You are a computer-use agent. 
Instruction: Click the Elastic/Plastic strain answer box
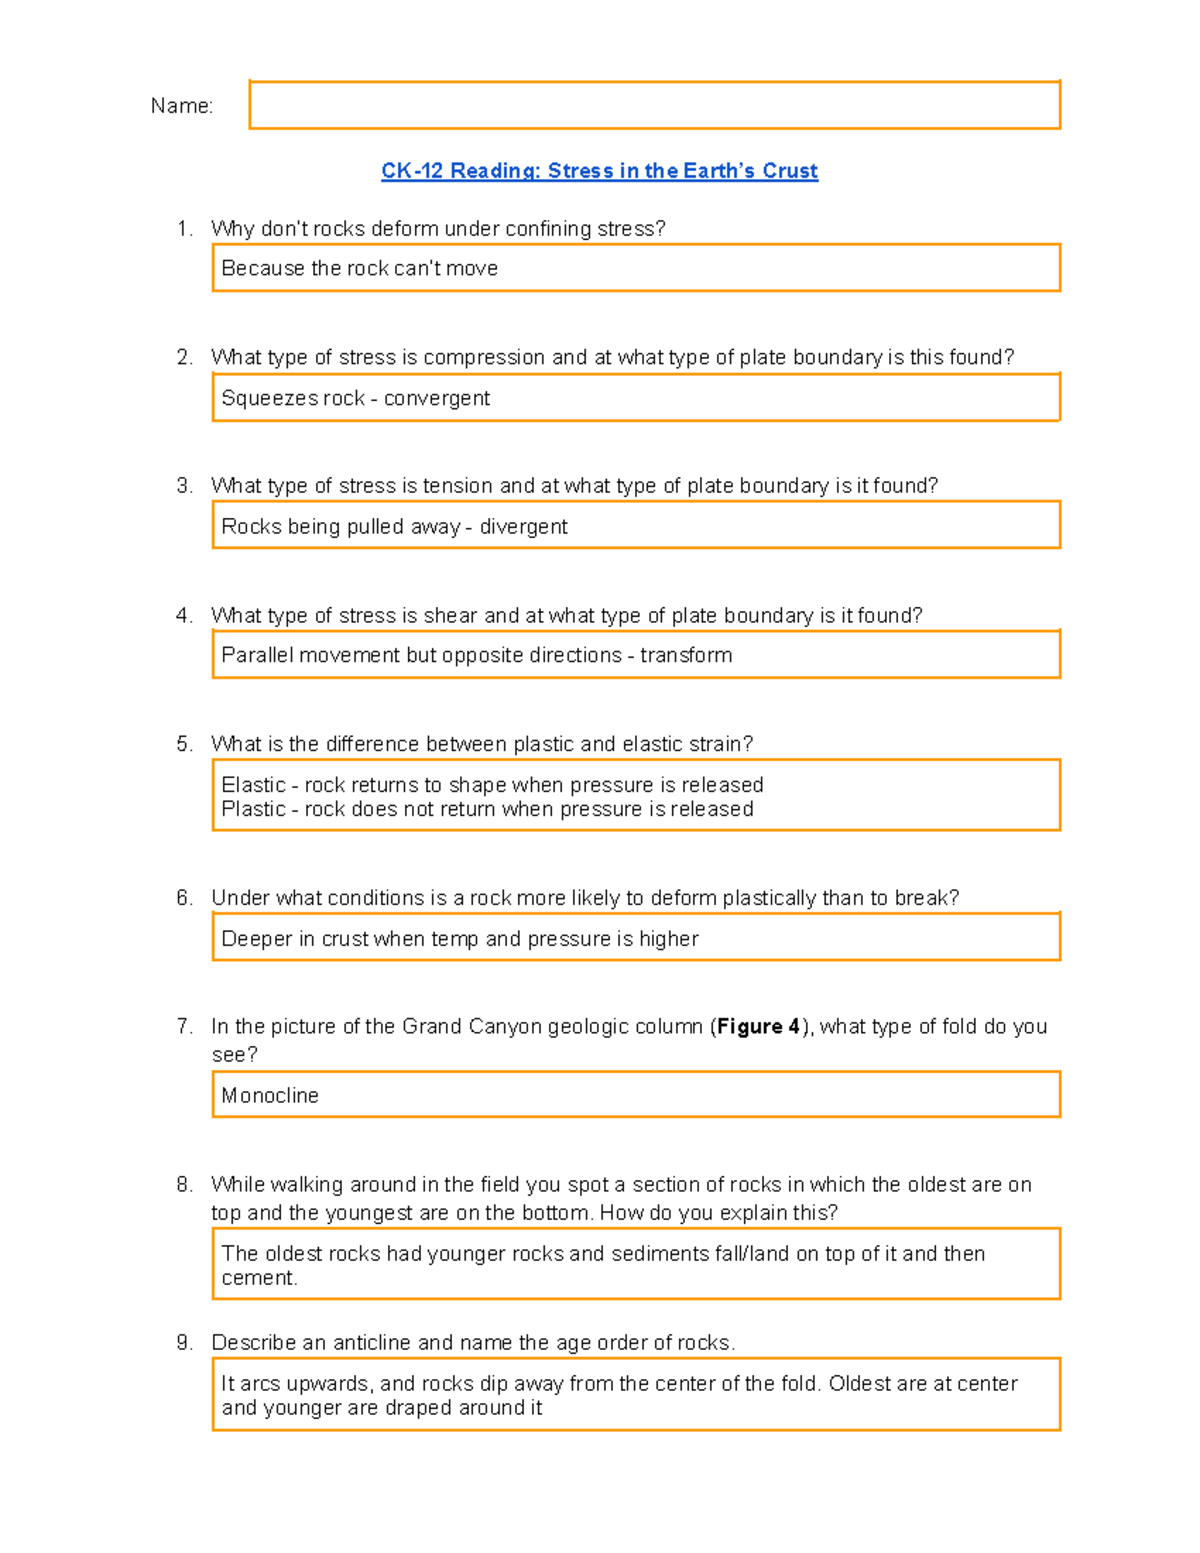636,796
